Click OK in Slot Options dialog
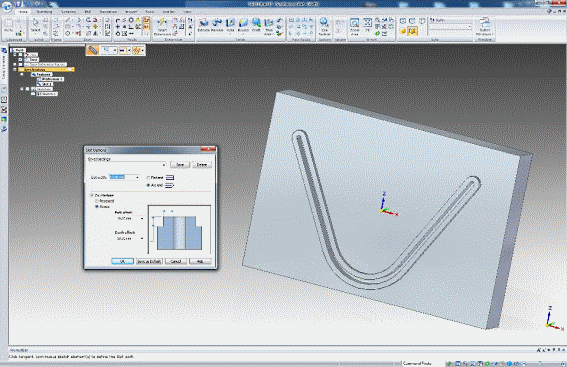 [x=122, y=261]
